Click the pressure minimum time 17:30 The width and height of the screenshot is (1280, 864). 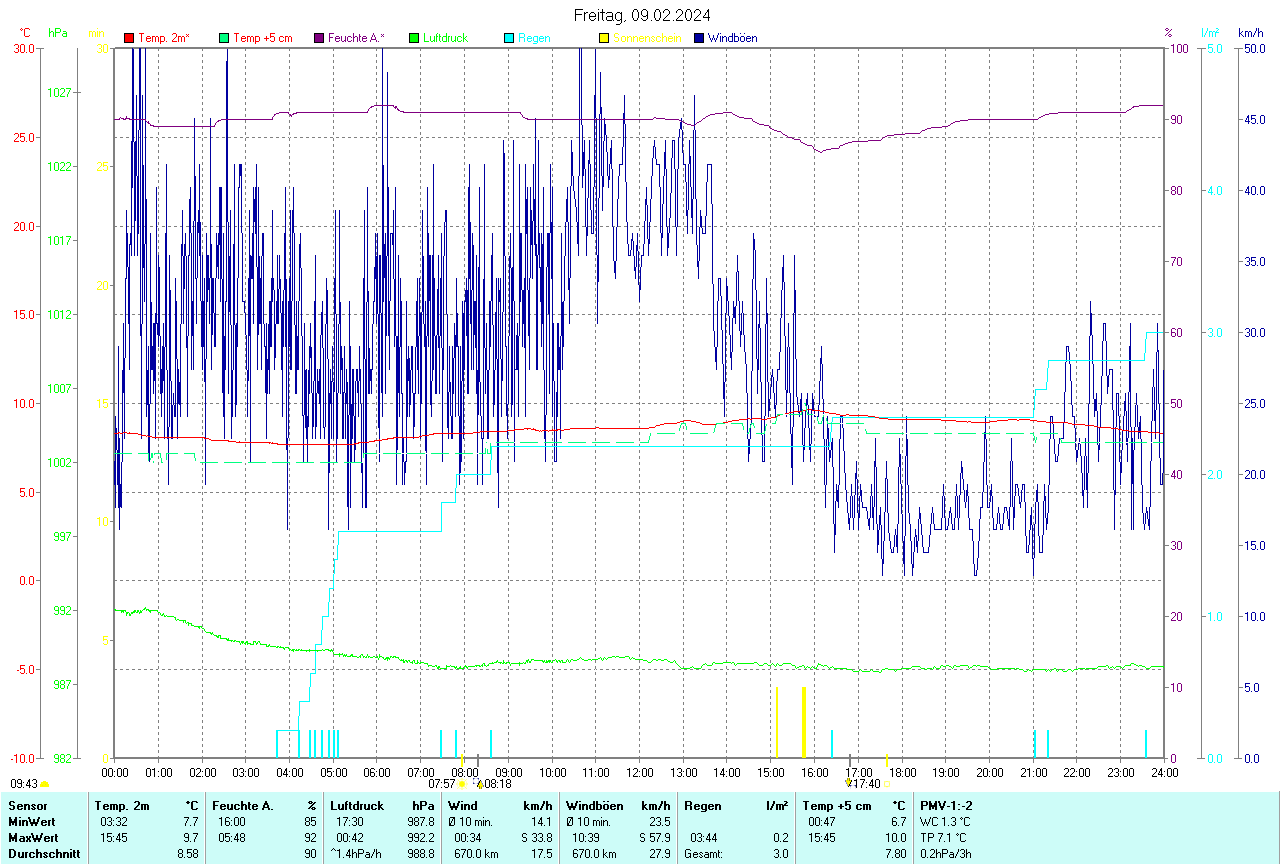(x=349, y=822)
